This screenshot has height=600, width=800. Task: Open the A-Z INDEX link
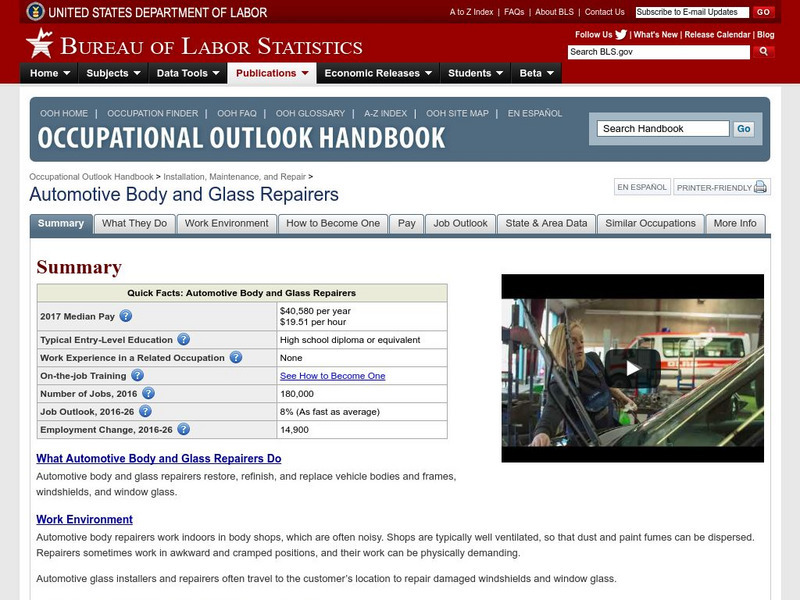(x=386, y=113)
